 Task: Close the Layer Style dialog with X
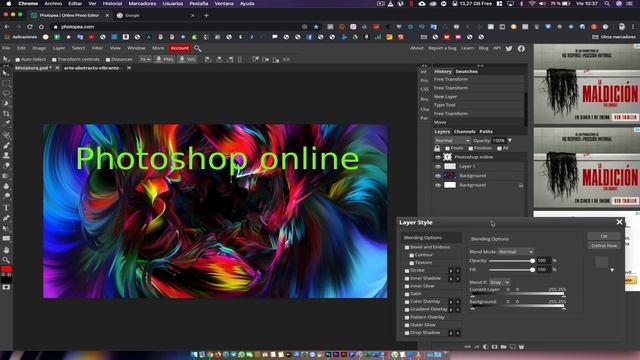coord(619,222)
